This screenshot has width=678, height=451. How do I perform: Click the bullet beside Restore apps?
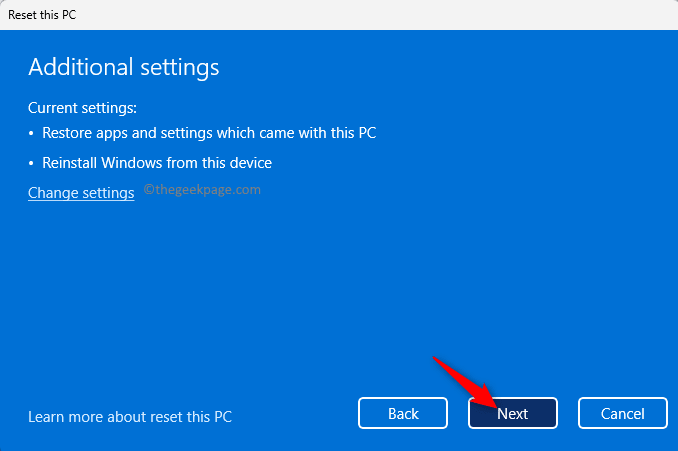(x=32, y=133)
